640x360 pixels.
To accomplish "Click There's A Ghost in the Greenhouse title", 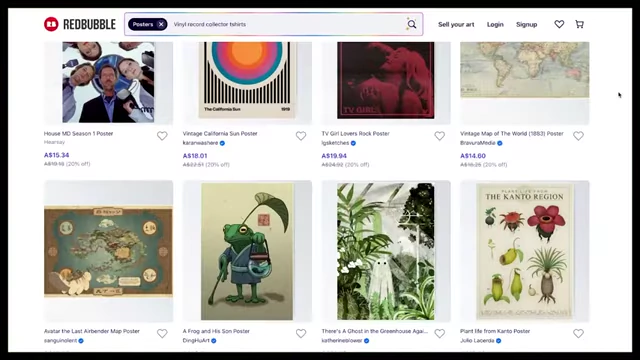I will click(x=375, y=331).
